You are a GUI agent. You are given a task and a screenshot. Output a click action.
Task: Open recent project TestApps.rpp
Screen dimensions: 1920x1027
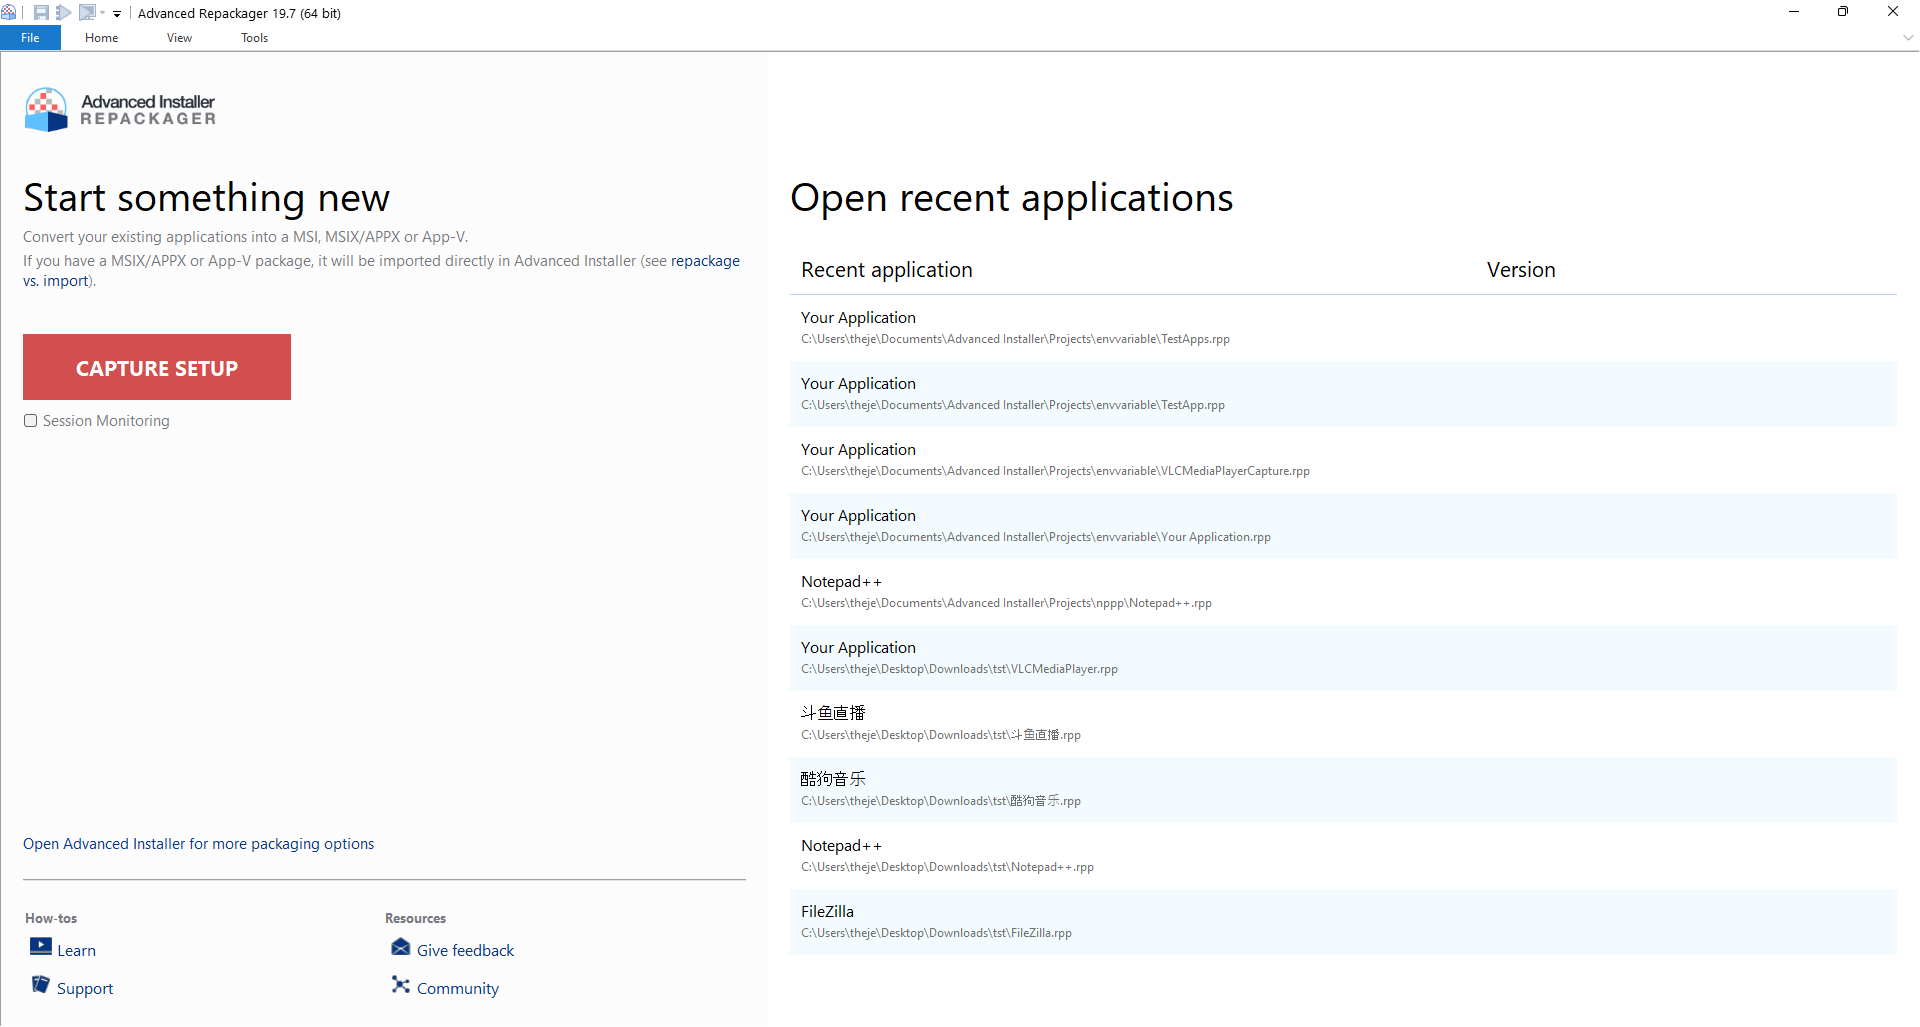1343,328
